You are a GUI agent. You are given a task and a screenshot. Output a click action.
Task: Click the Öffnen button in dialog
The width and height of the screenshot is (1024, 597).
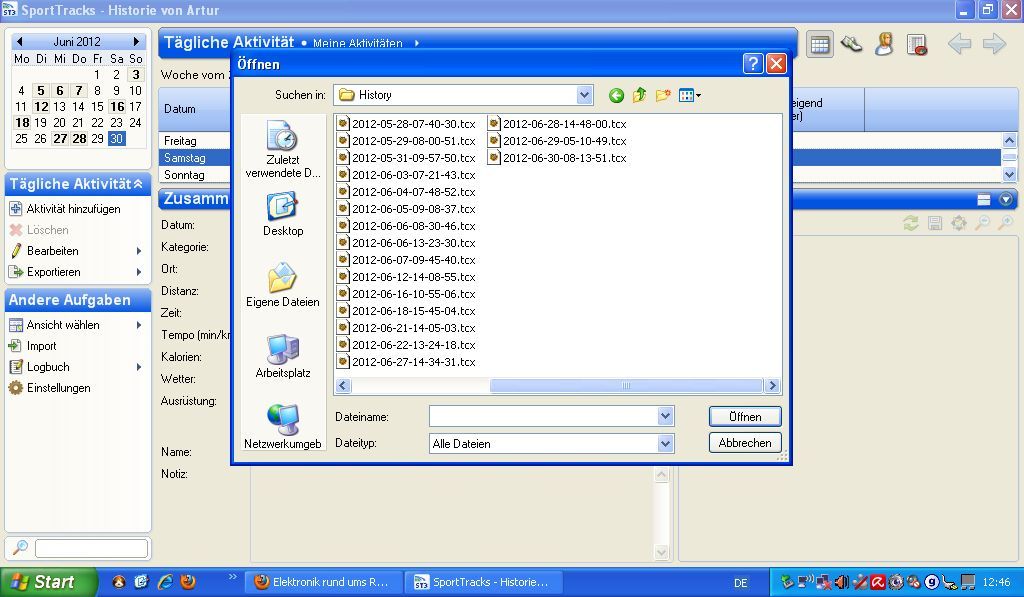(x=745, y=417)
